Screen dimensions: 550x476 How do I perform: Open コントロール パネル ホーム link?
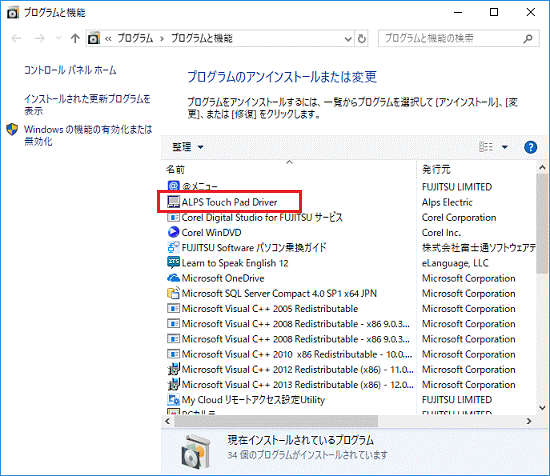pos(70,70)
